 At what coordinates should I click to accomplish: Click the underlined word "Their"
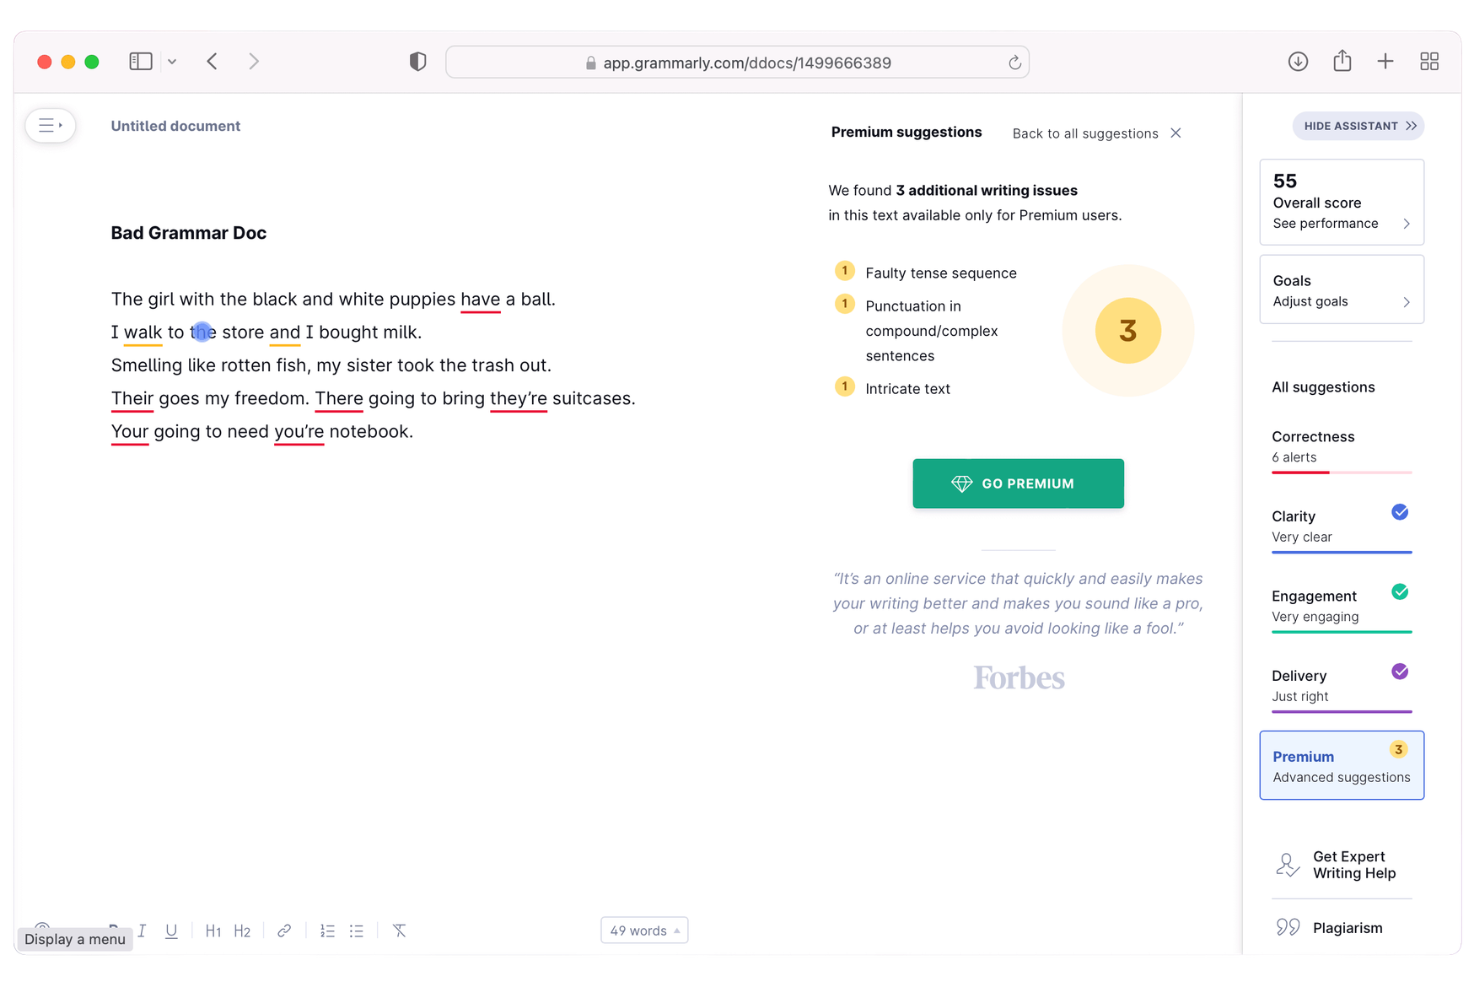coord(132,398)
